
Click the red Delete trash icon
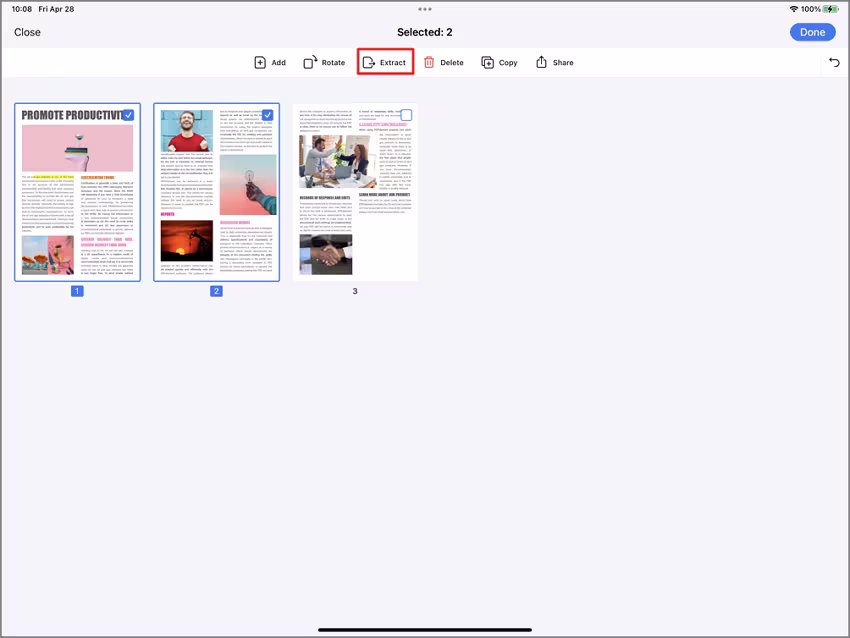click(x=429, y=62)
